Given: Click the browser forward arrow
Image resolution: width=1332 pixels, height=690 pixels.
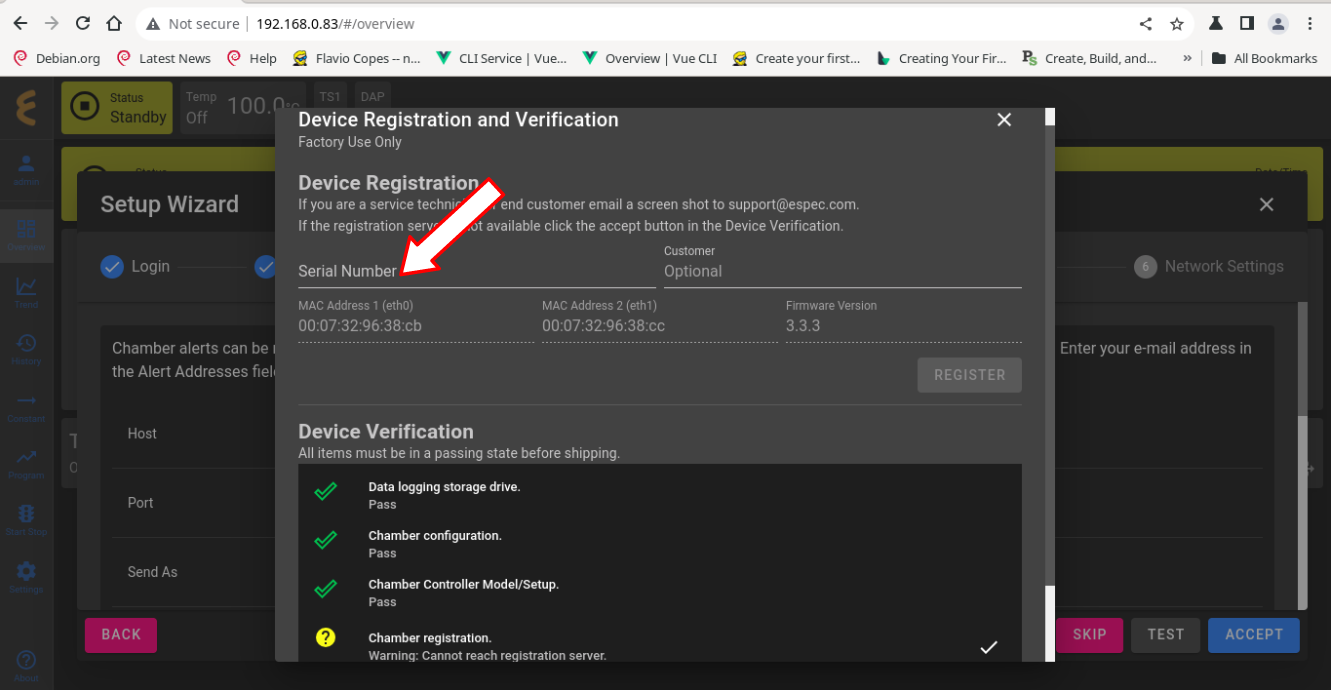Looking at the screenshot, I should pos(51,23).
